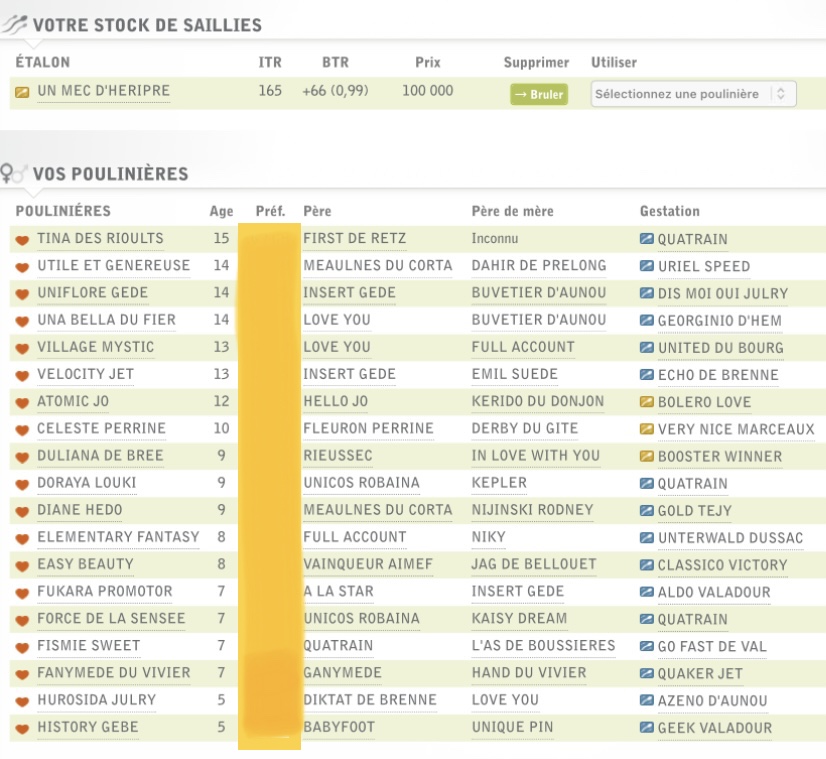This screenshot has width=826, height=759.
Task: Open the KERIDO DU DONJON dam-sire link
Action: coord(538,401)
